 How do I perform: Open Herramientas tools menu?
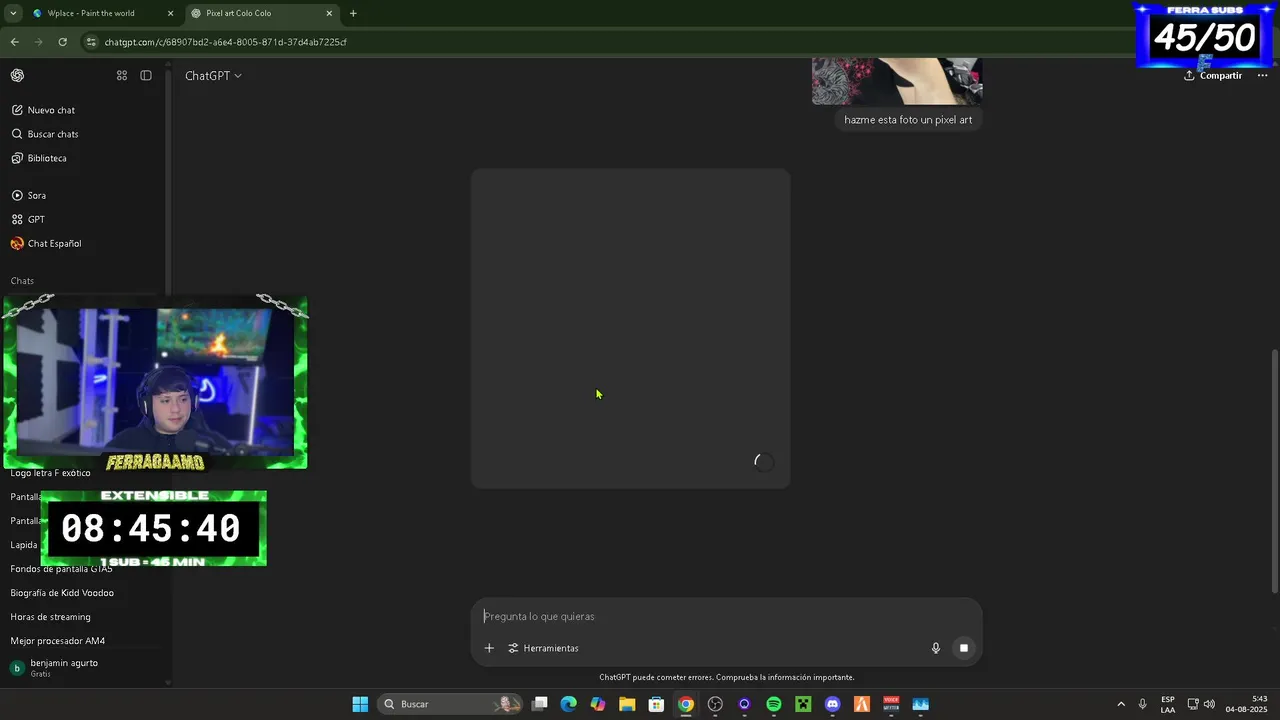pyautogui.click(x=543, y=648)
